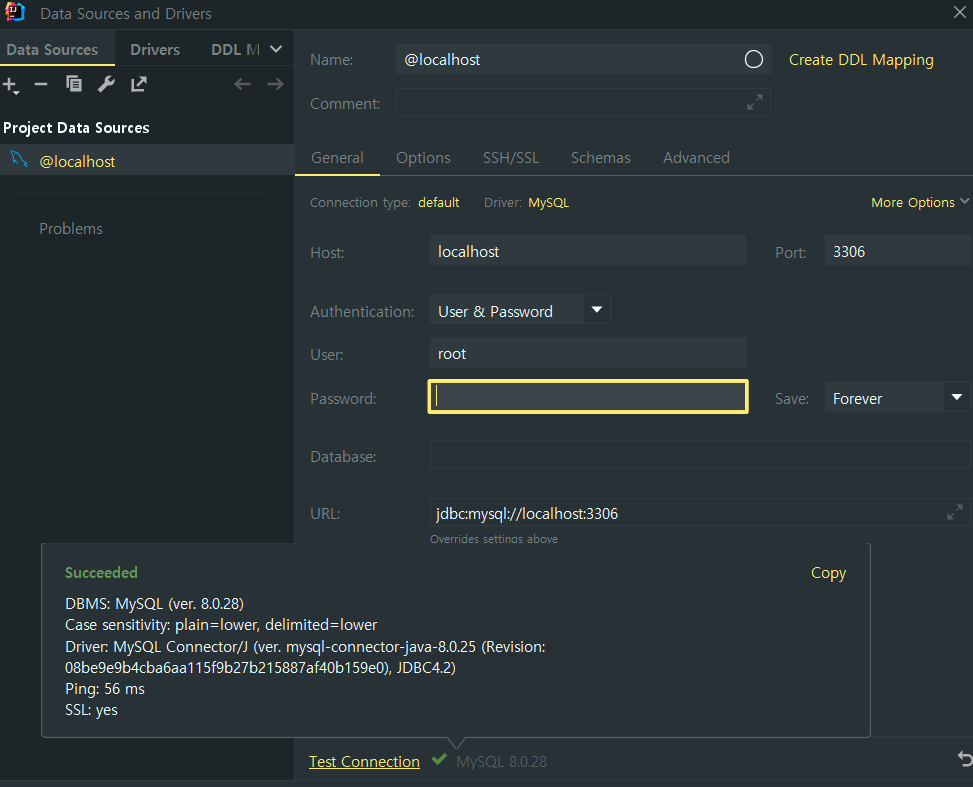Screen dimensions: 973x787
Task: Click the User input field
Action: point(588,353)
